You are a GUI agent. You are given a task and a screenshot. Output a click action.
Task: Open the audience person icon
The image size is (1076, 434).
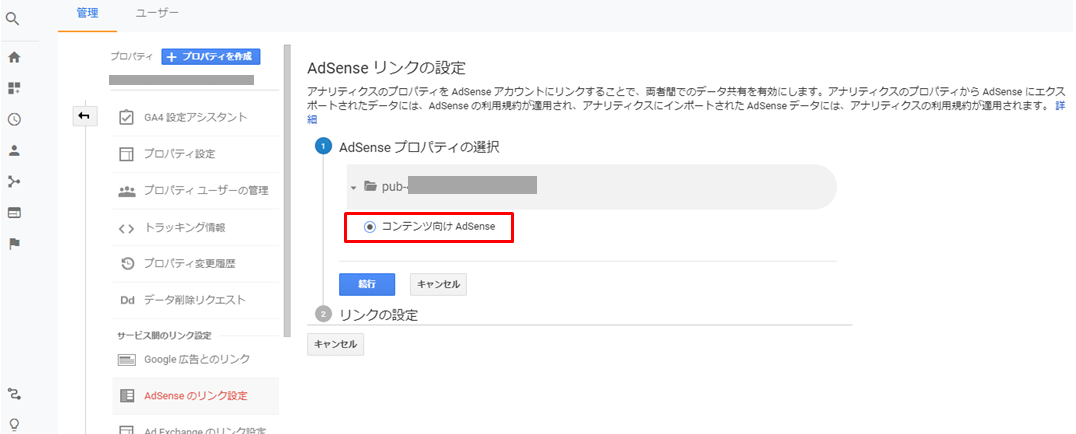[x=14, y=150]
